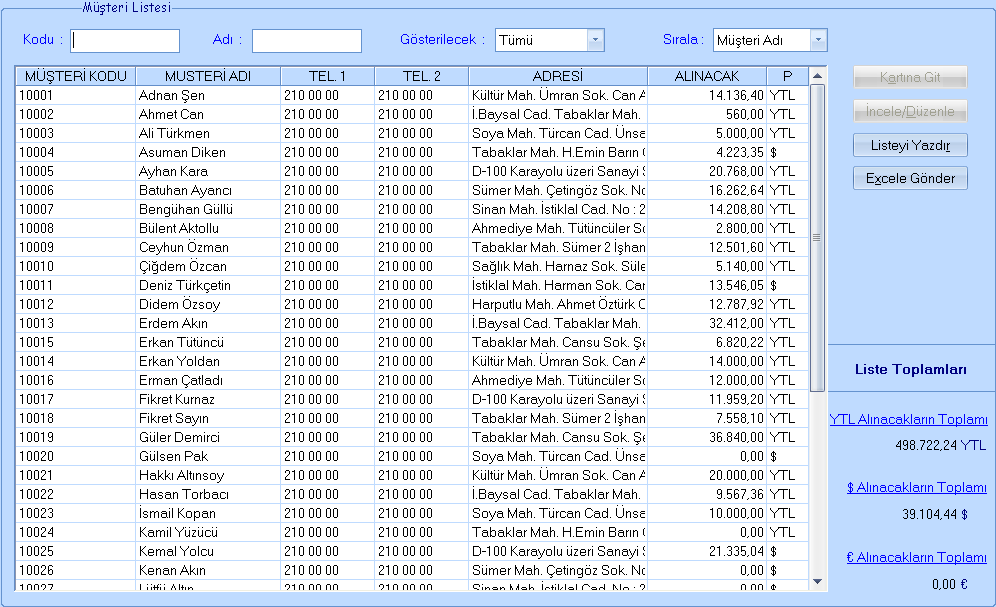Click the Excele Gönder button
Image resolution: width=996 pixels, height=607 pixels.
click(910, 178)
